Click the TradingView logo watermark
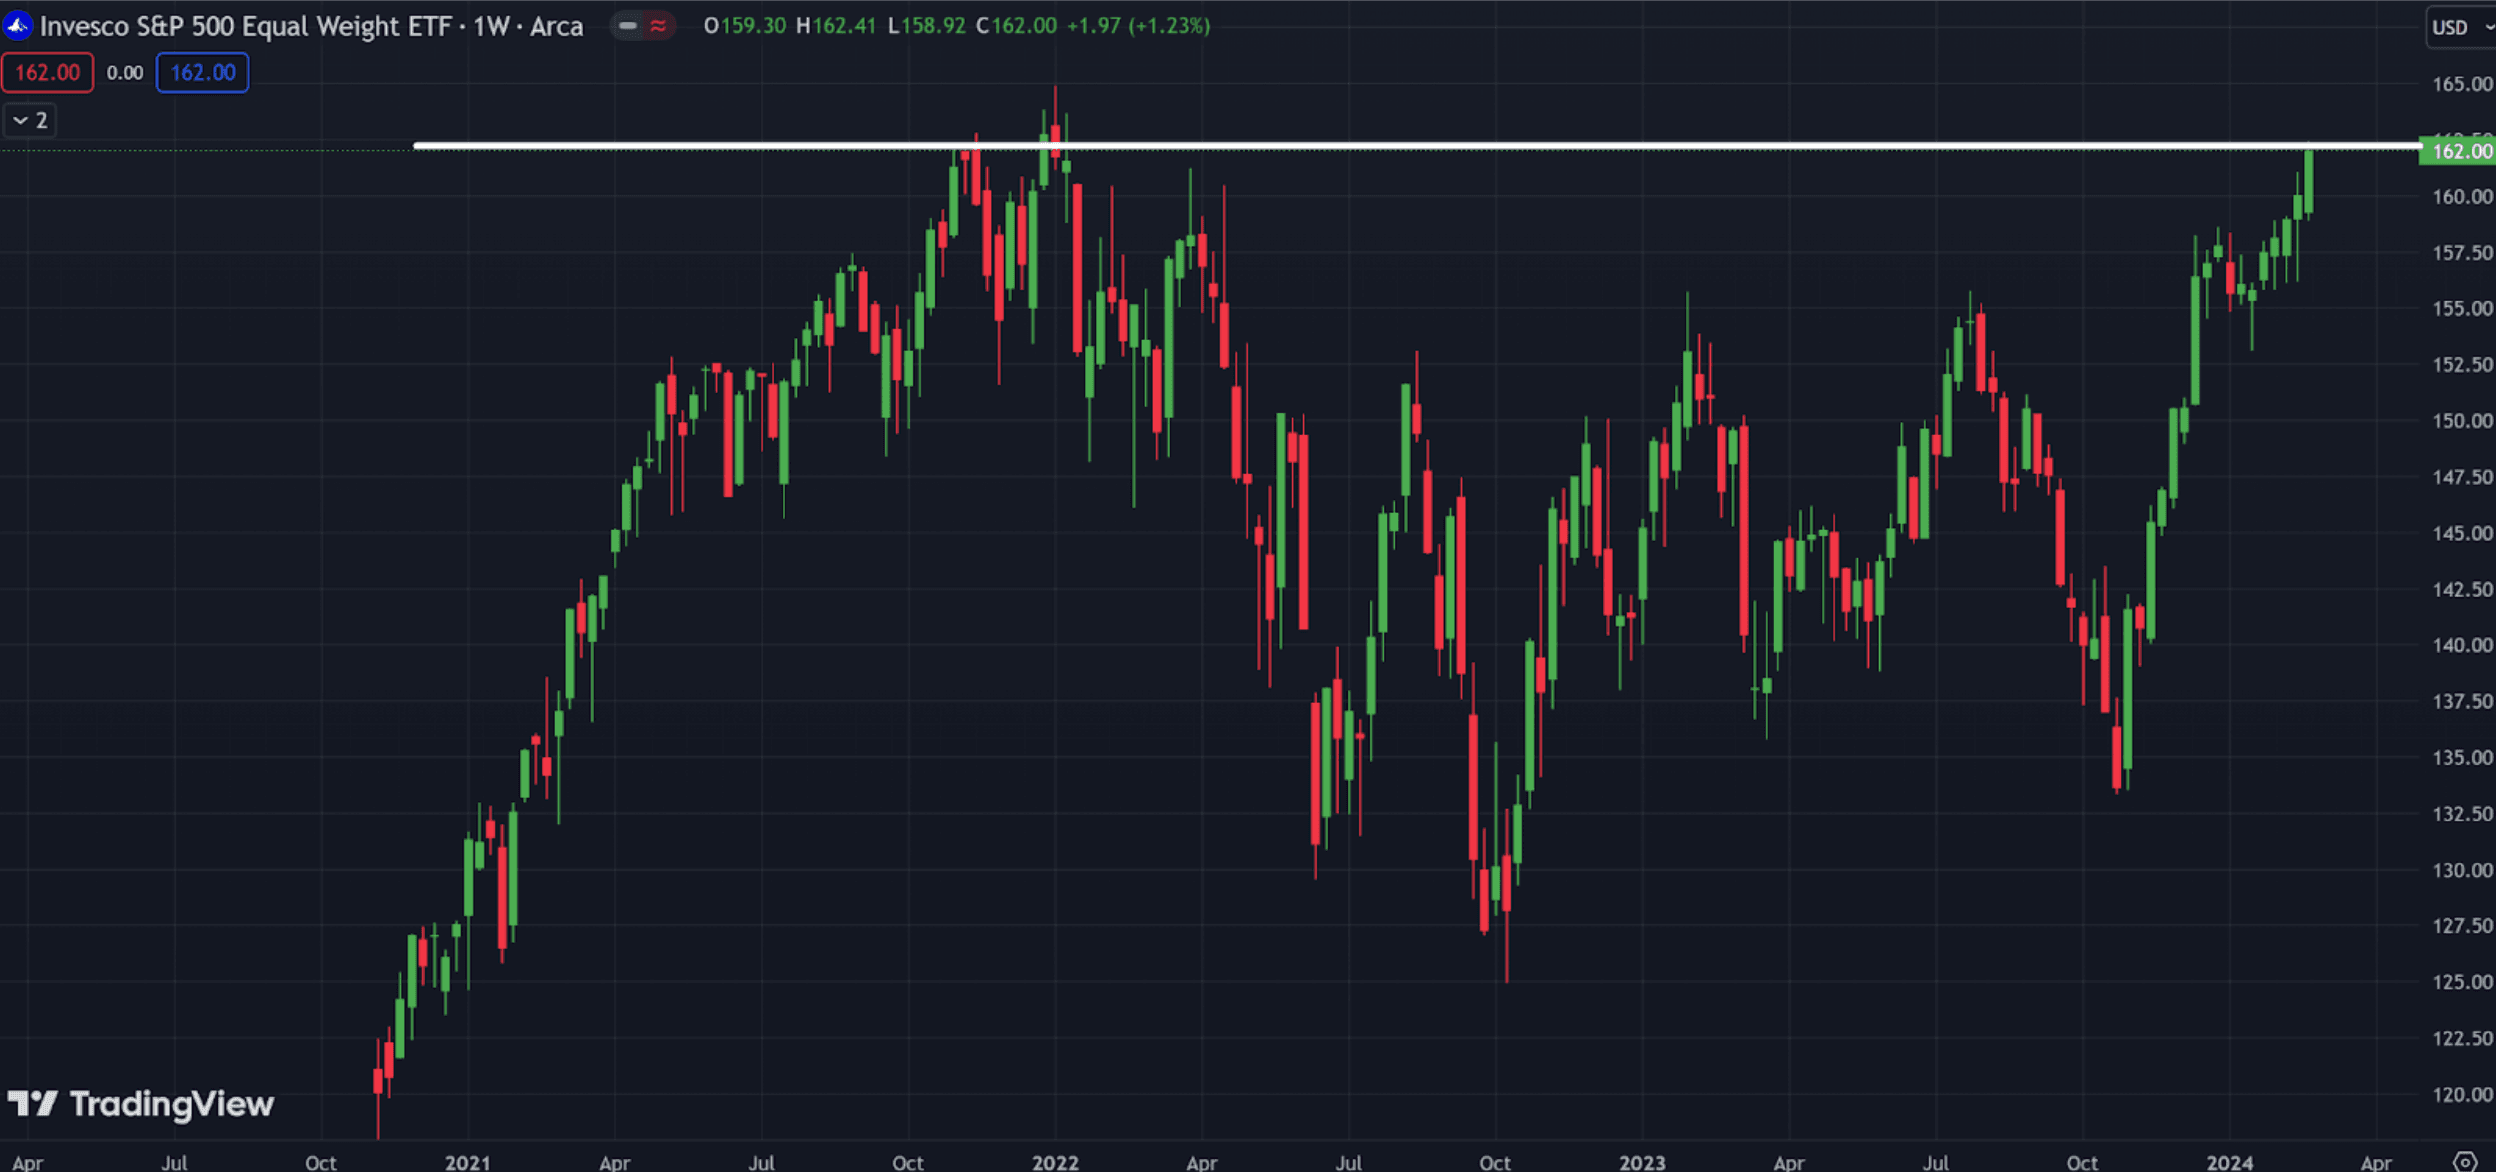This screenshot has height=1172, width=2496. pyautogui.click(x=141, y=1104)
